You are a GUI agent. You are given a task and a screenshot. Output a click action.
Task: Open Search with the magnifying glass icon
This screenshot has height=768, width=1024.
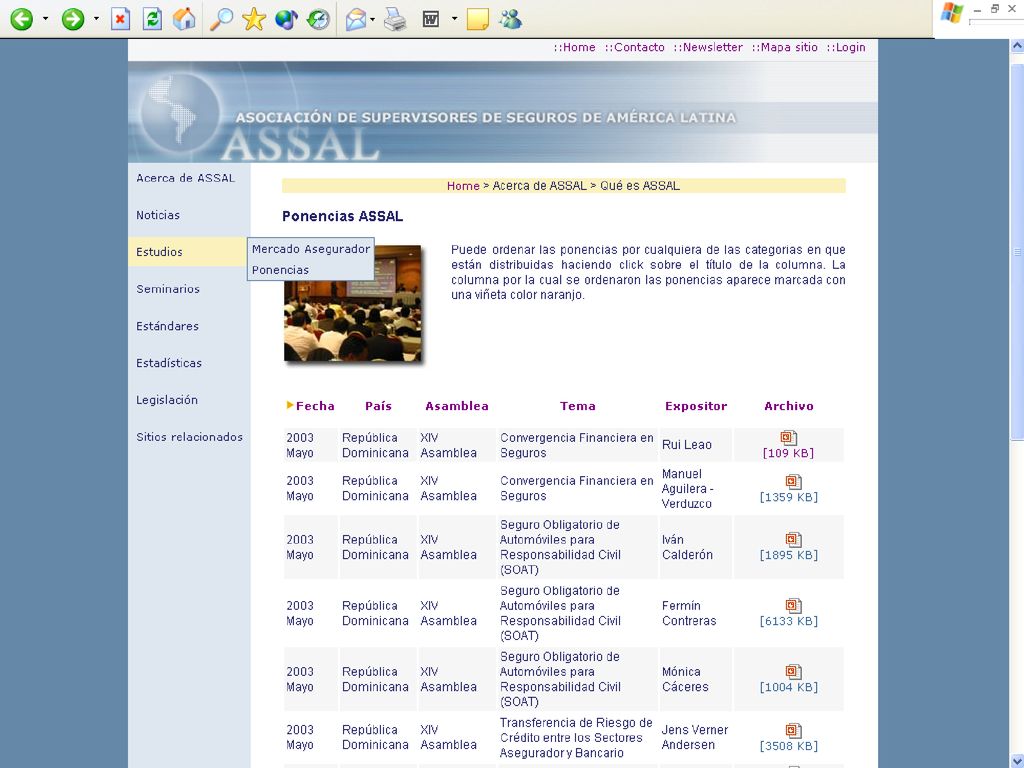click(x=221, y=19)
